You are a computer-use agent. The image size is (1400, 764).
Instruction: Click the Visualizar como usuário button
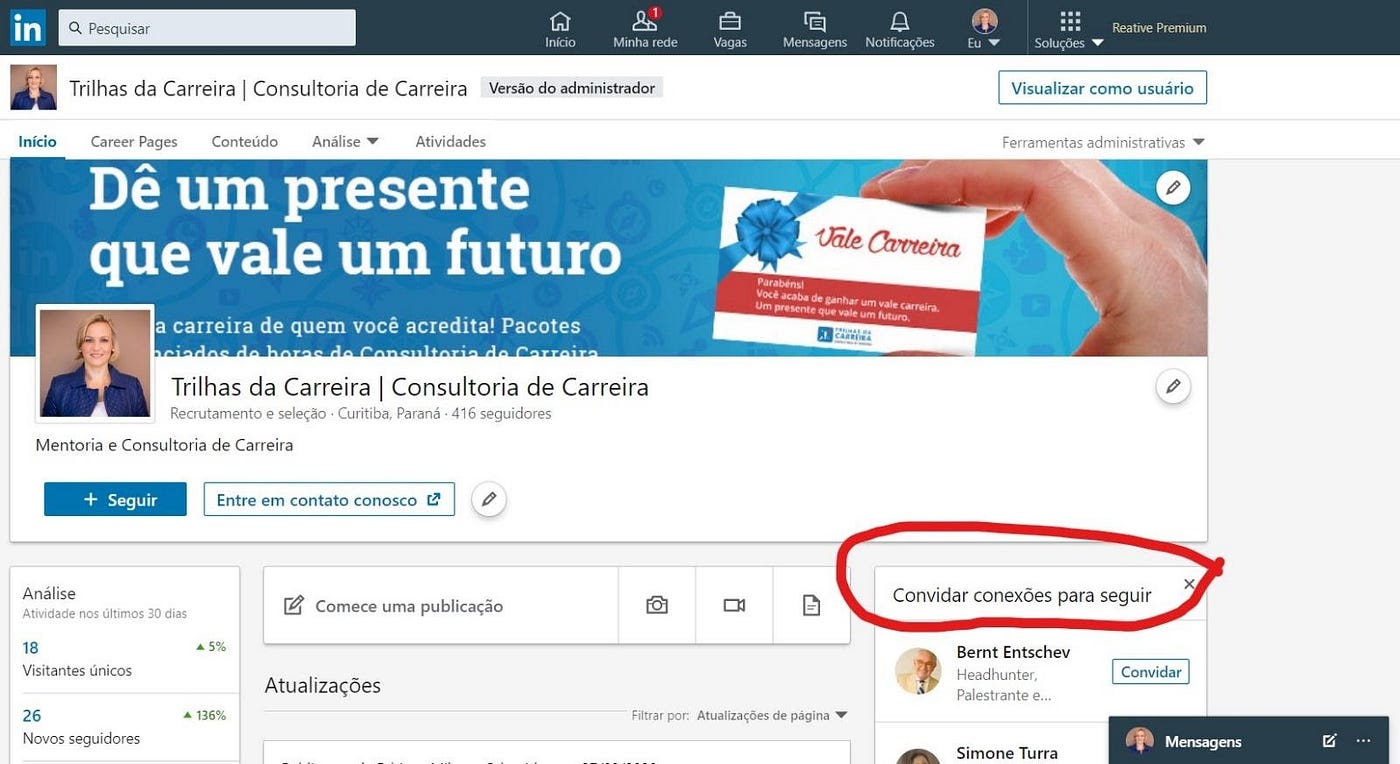tap(1102, 88)
